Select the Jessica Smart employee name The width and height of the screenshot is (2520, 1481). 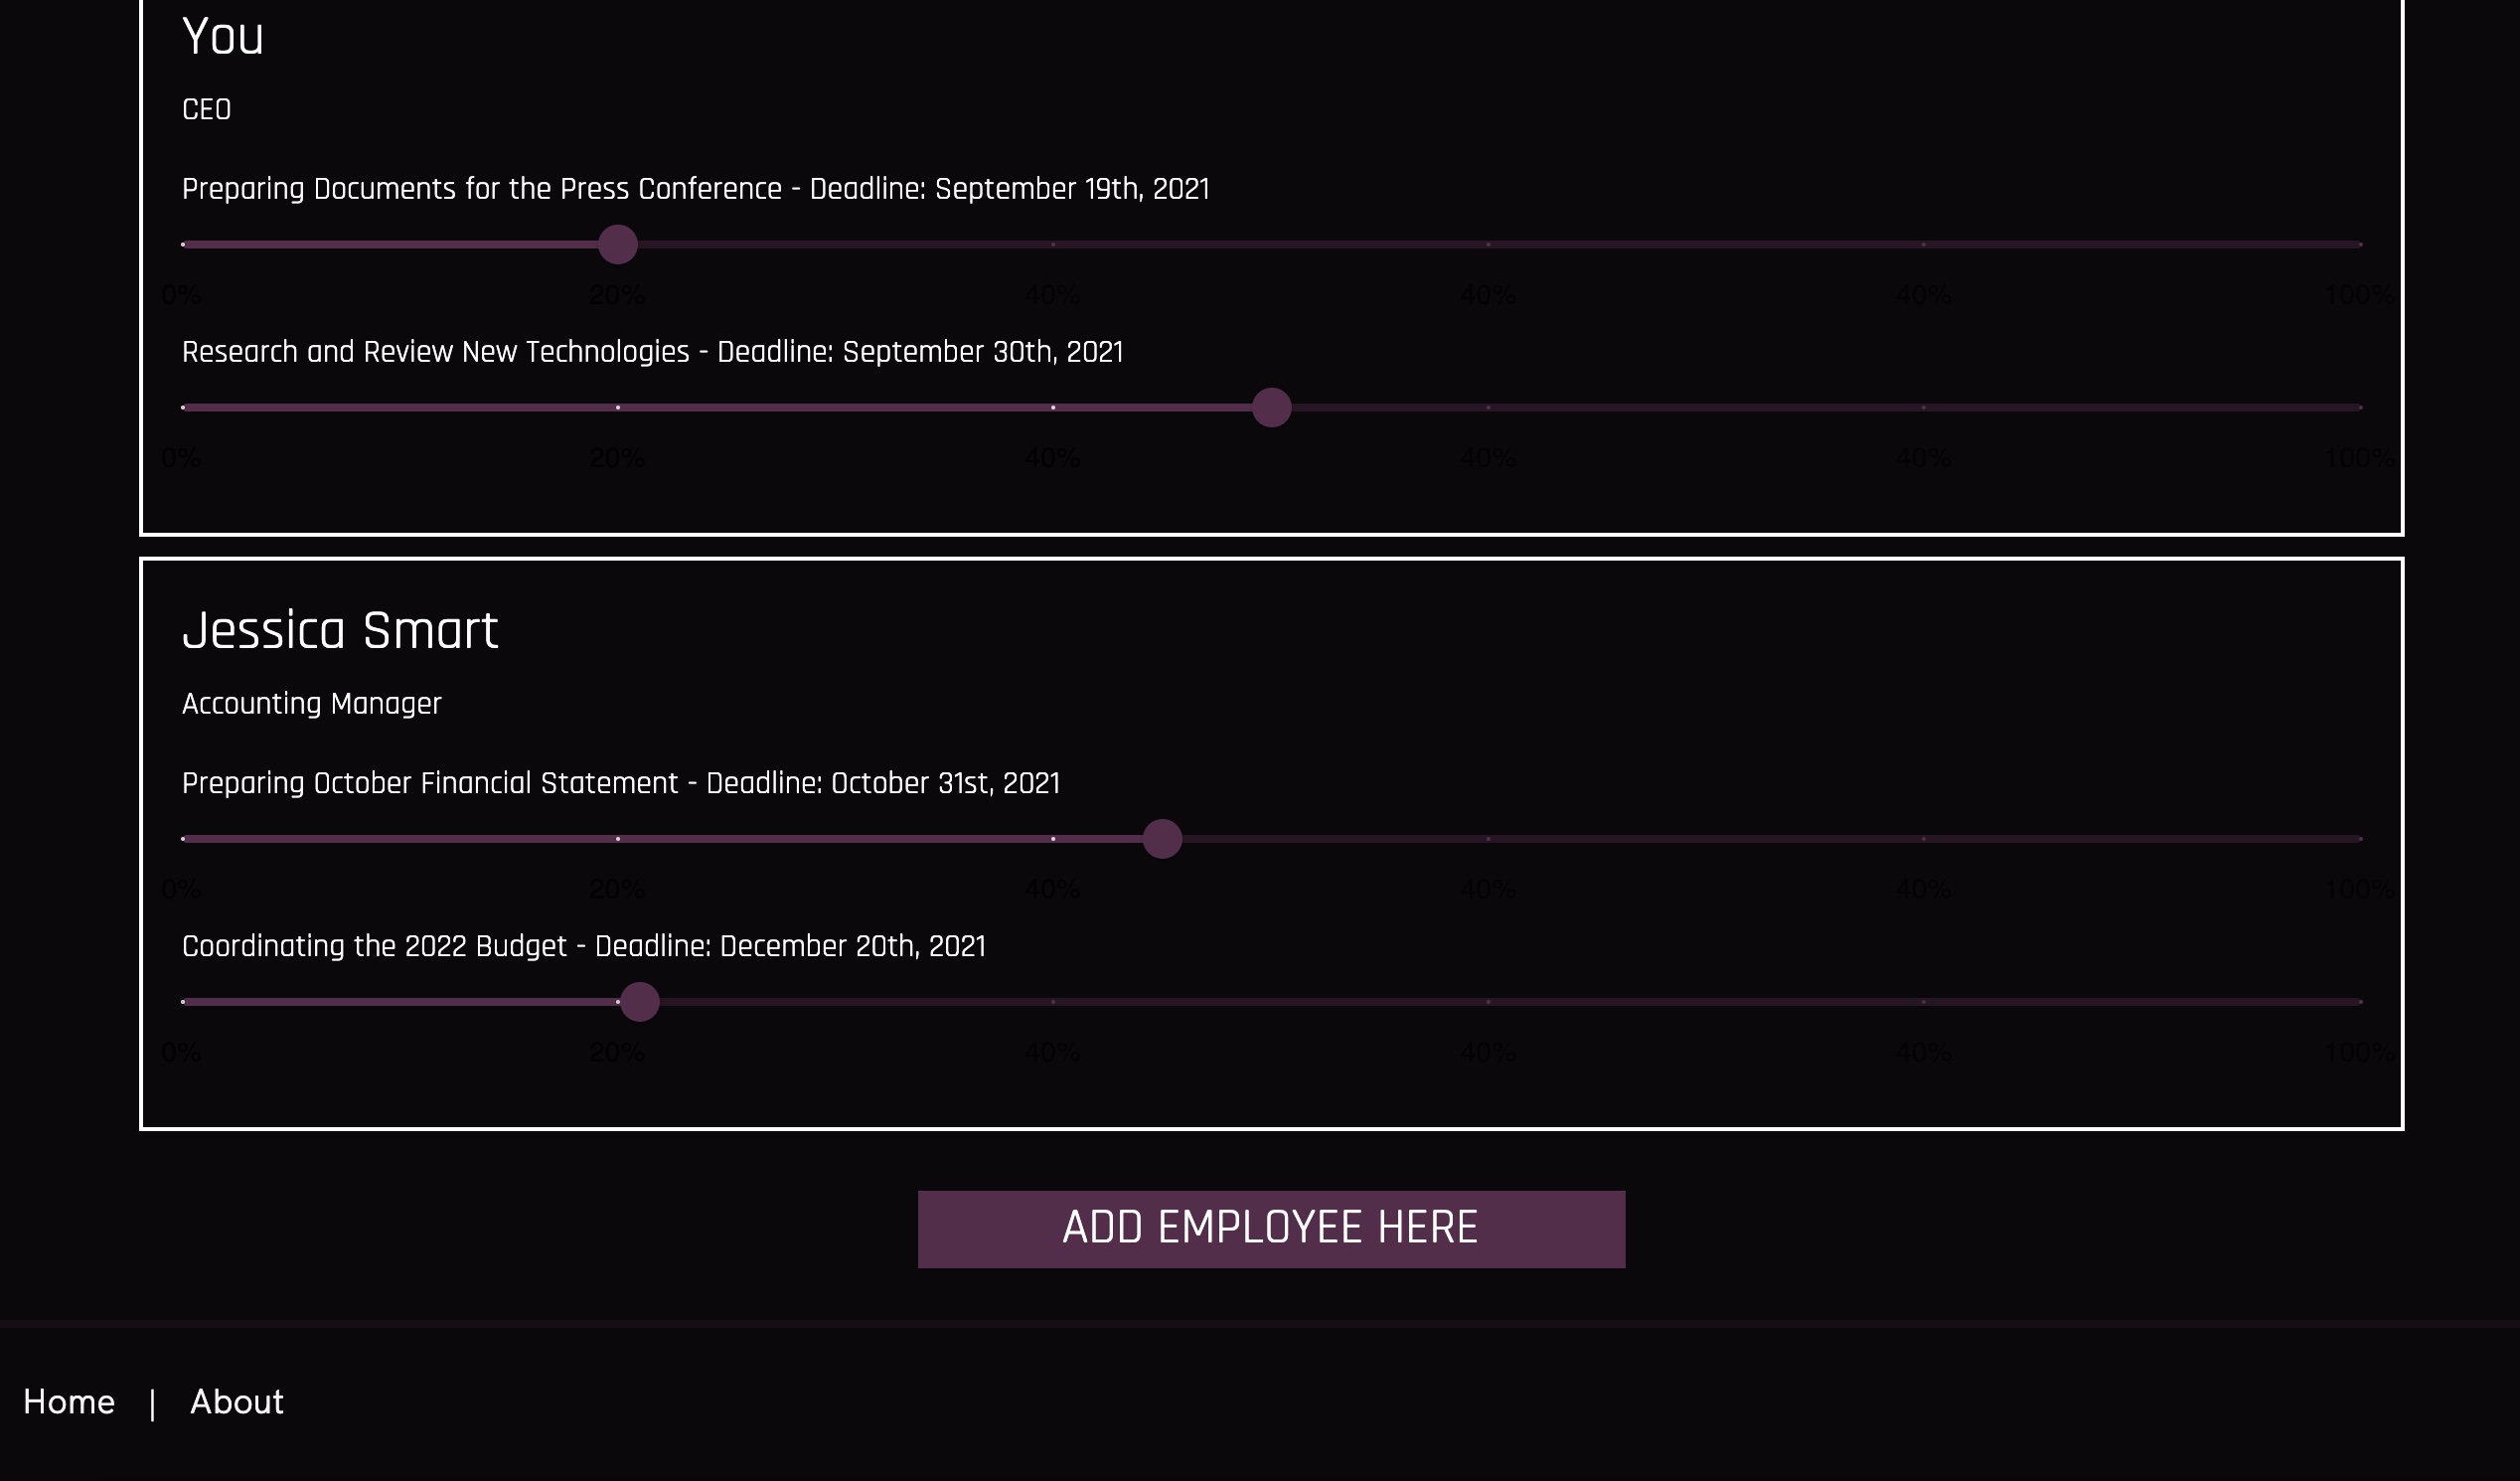340,631
